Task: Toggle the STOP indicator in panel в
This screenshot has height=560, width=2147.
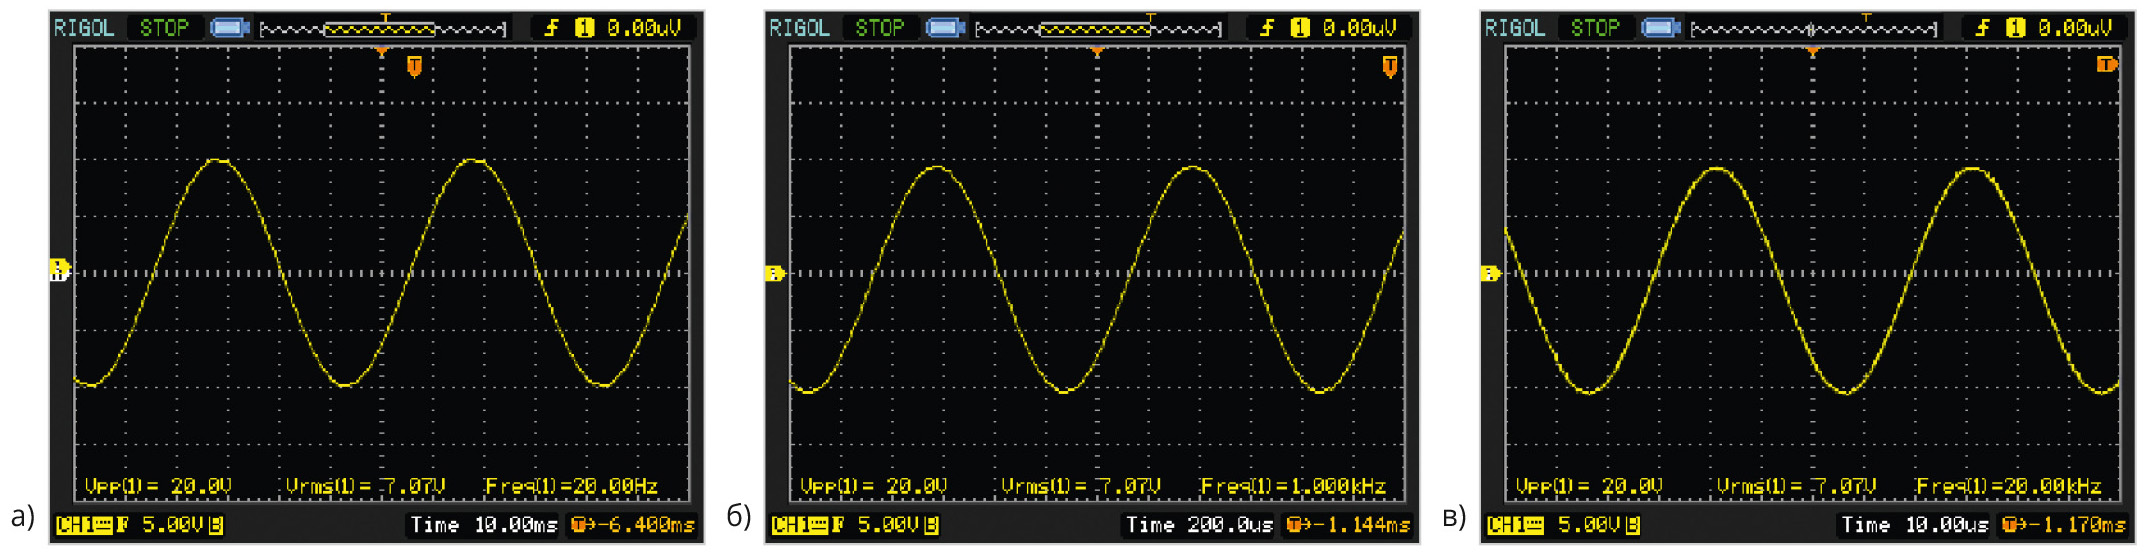Action: [1595, 28]
